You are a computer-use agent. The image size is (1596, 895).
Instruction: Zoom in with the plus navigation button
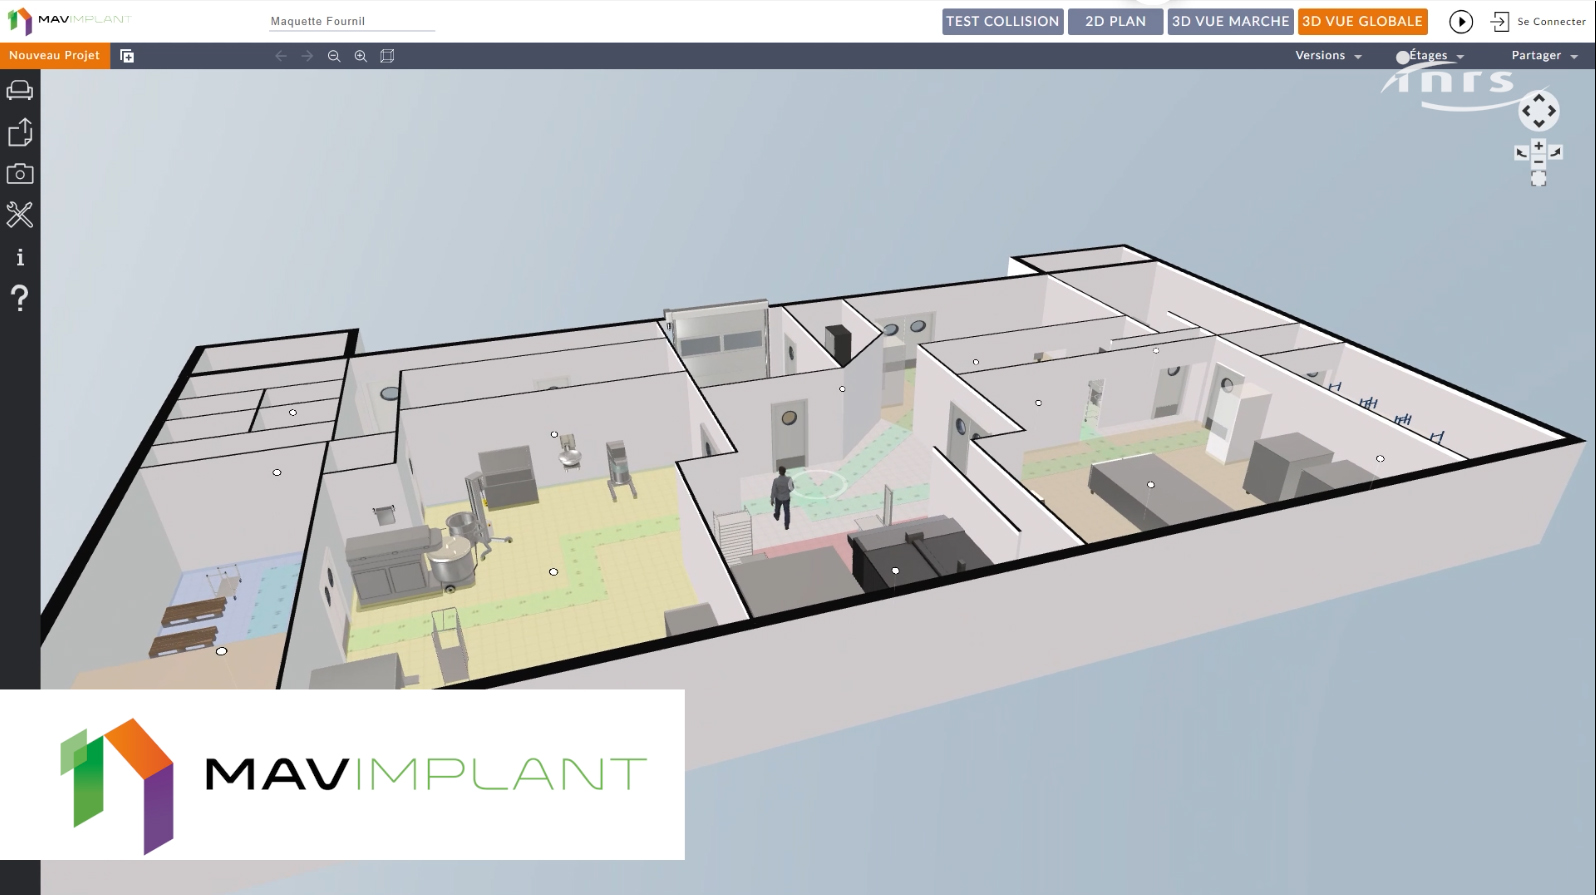(1539, 146)
